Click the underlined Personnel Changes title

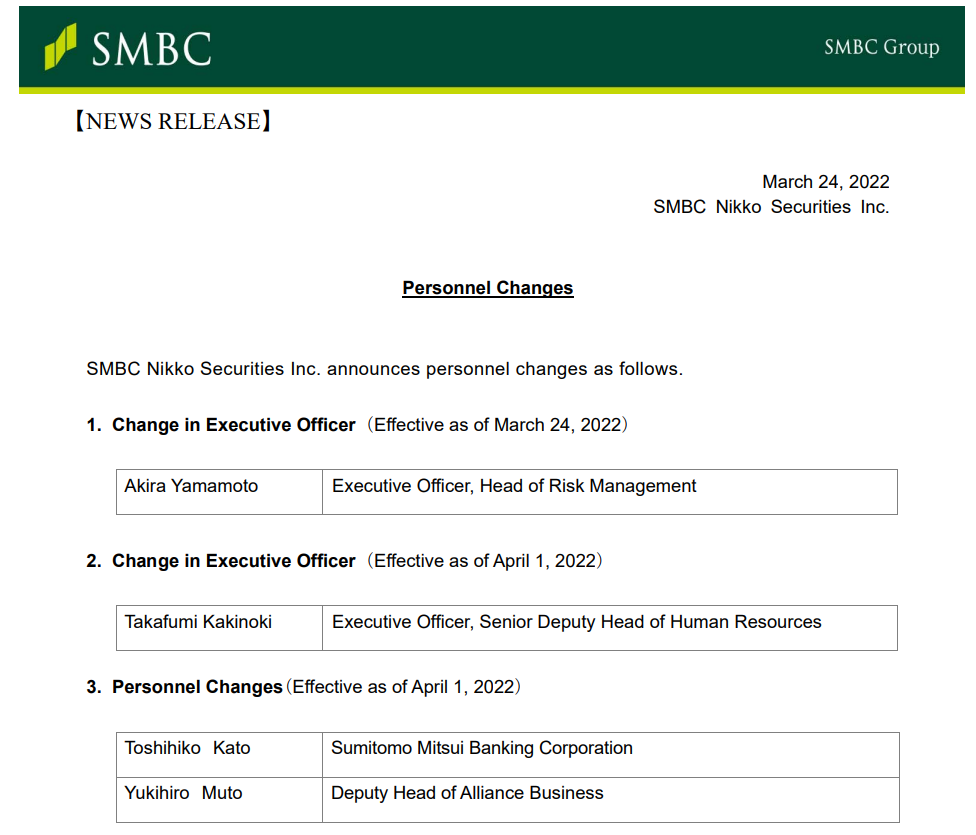[487, 288]
